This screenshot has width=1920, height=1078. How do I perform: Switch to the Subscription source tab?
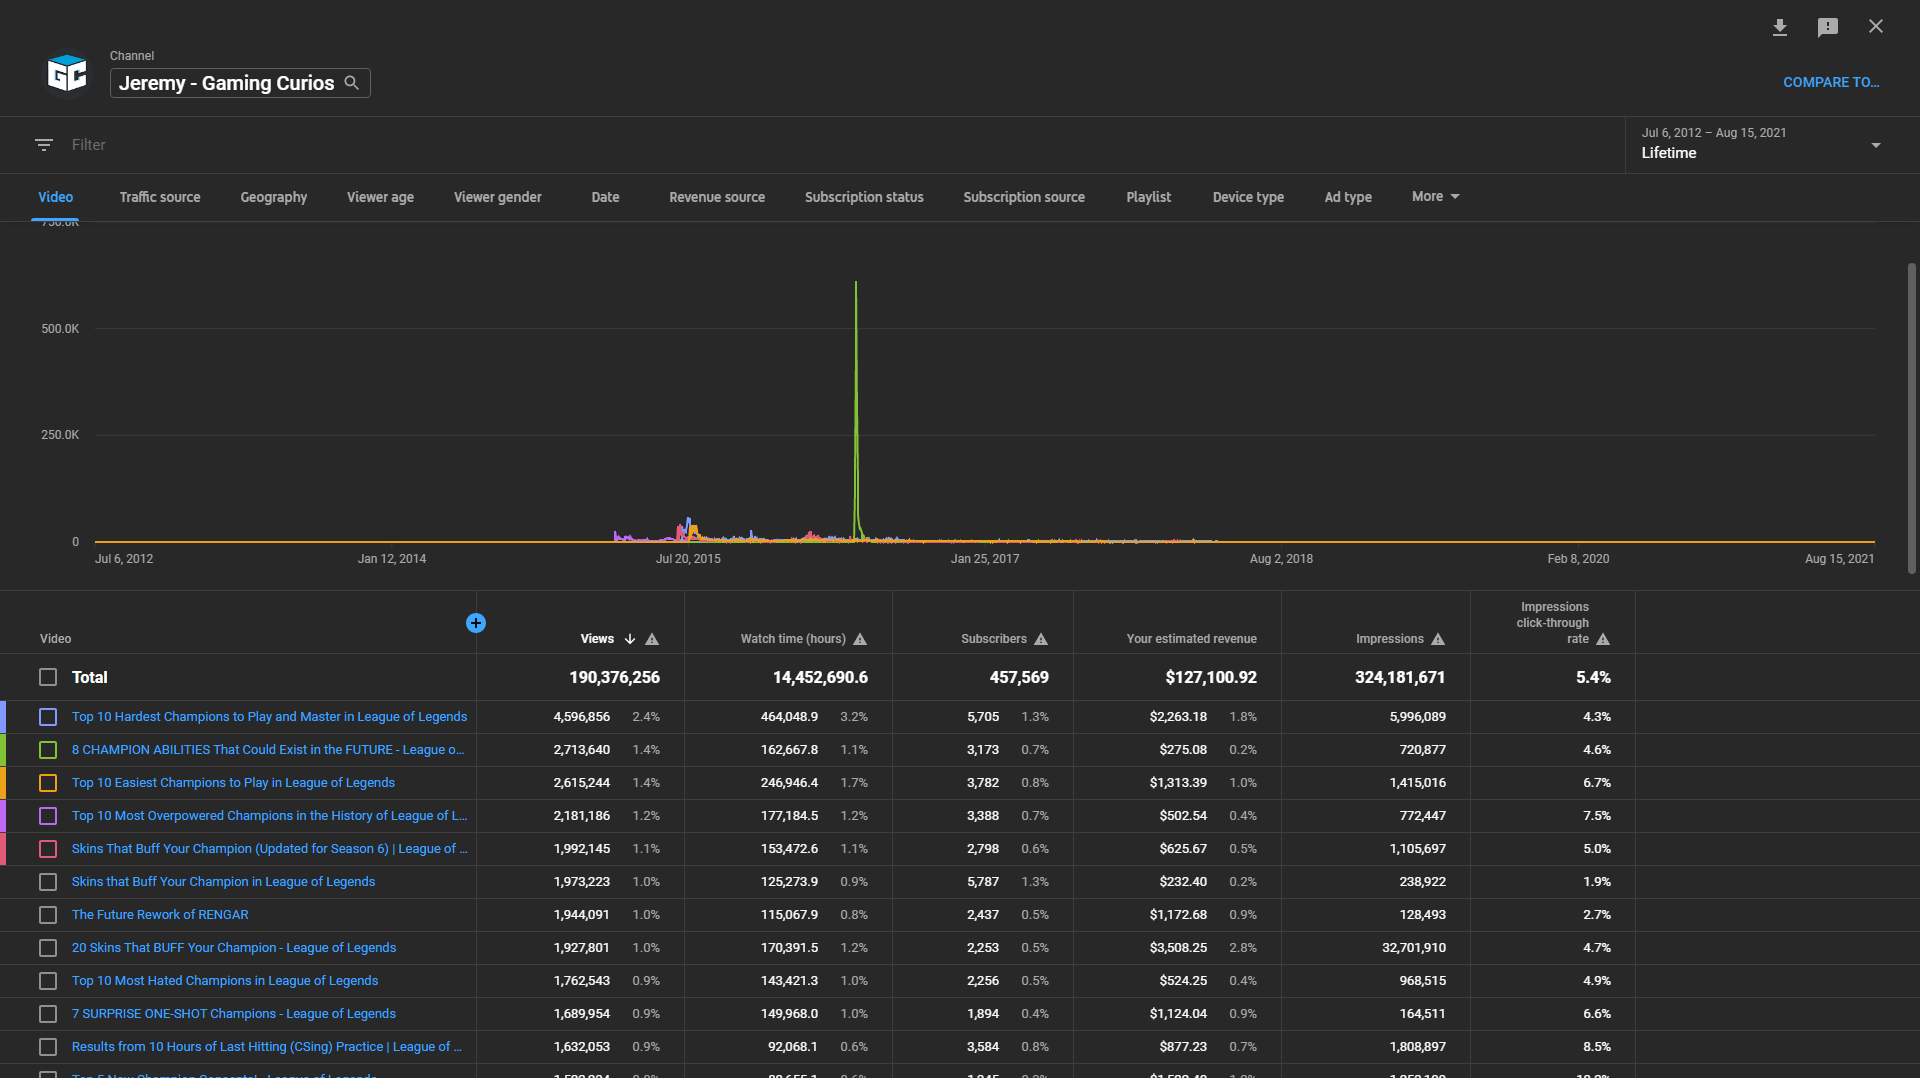pos(1024,197)
